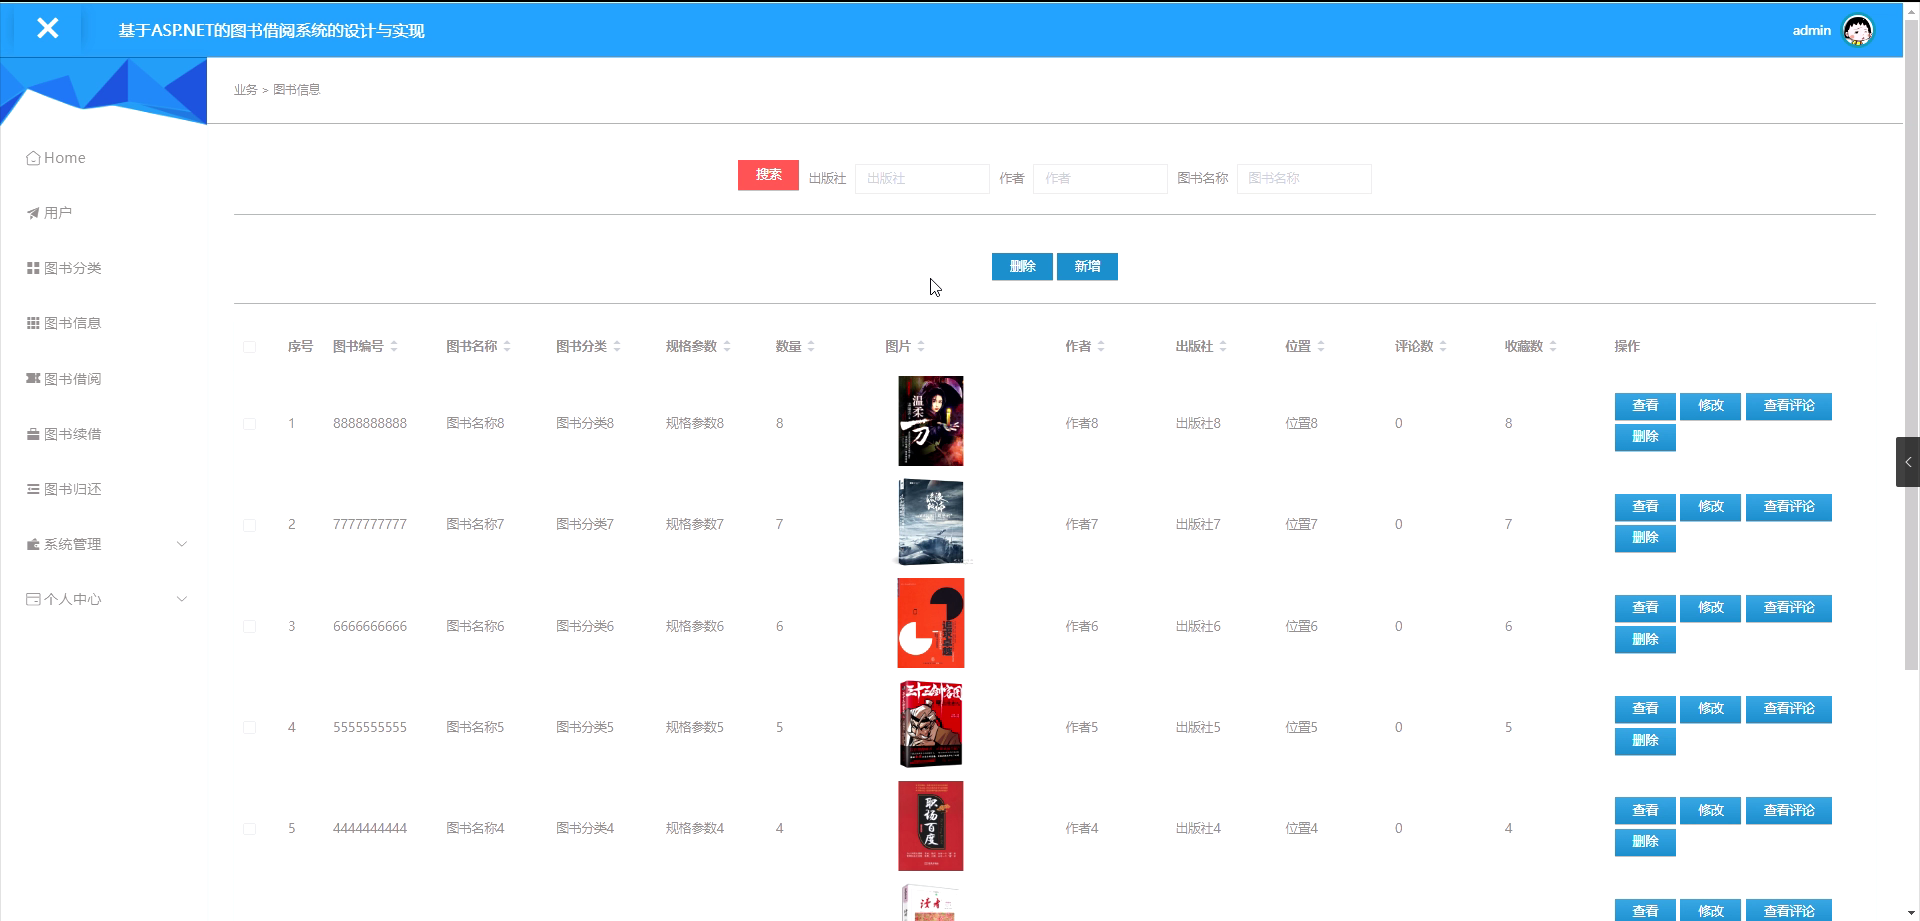Click the 业务 breadcrumb link
The height and width of the screenshot is (921, 1920).
245,89
